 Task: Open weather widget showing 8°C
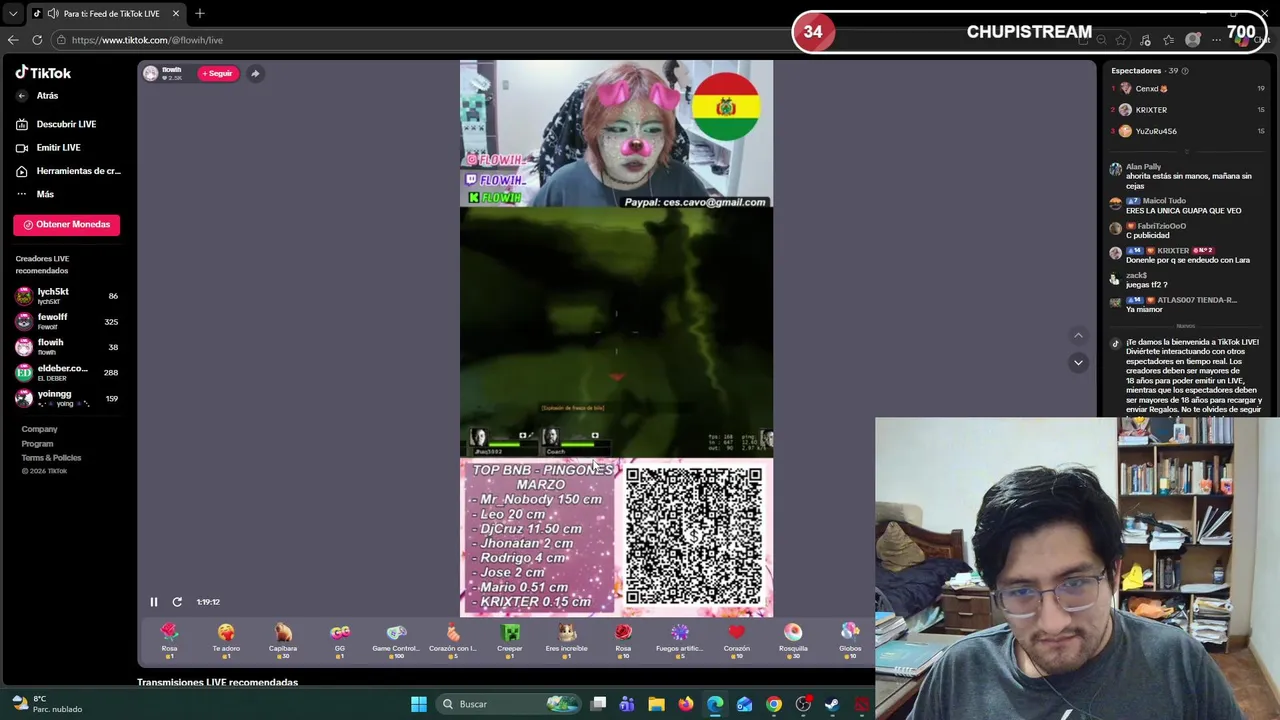click(47, 704)
